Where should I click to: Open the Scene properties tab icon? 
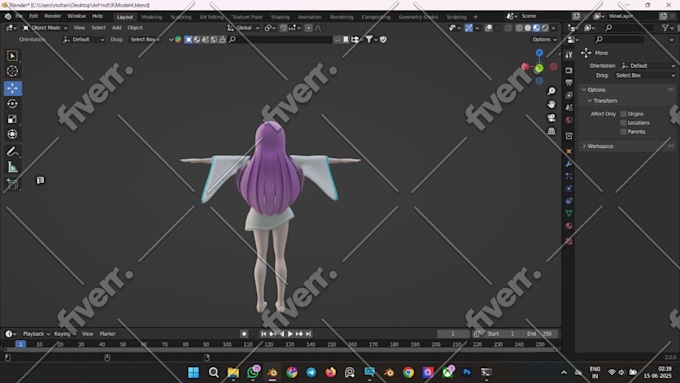tap(569, 108)
